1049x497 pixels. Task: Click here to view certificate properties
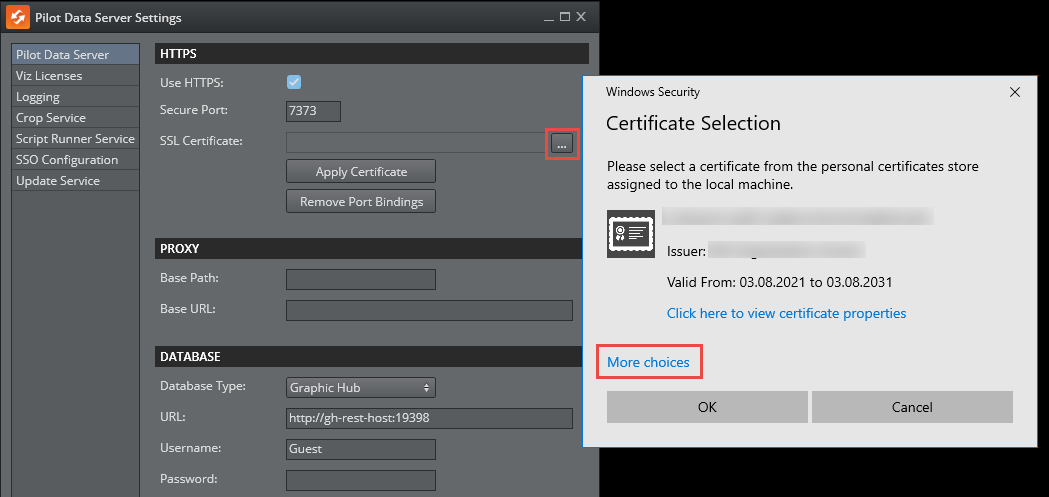click(786, 313)
